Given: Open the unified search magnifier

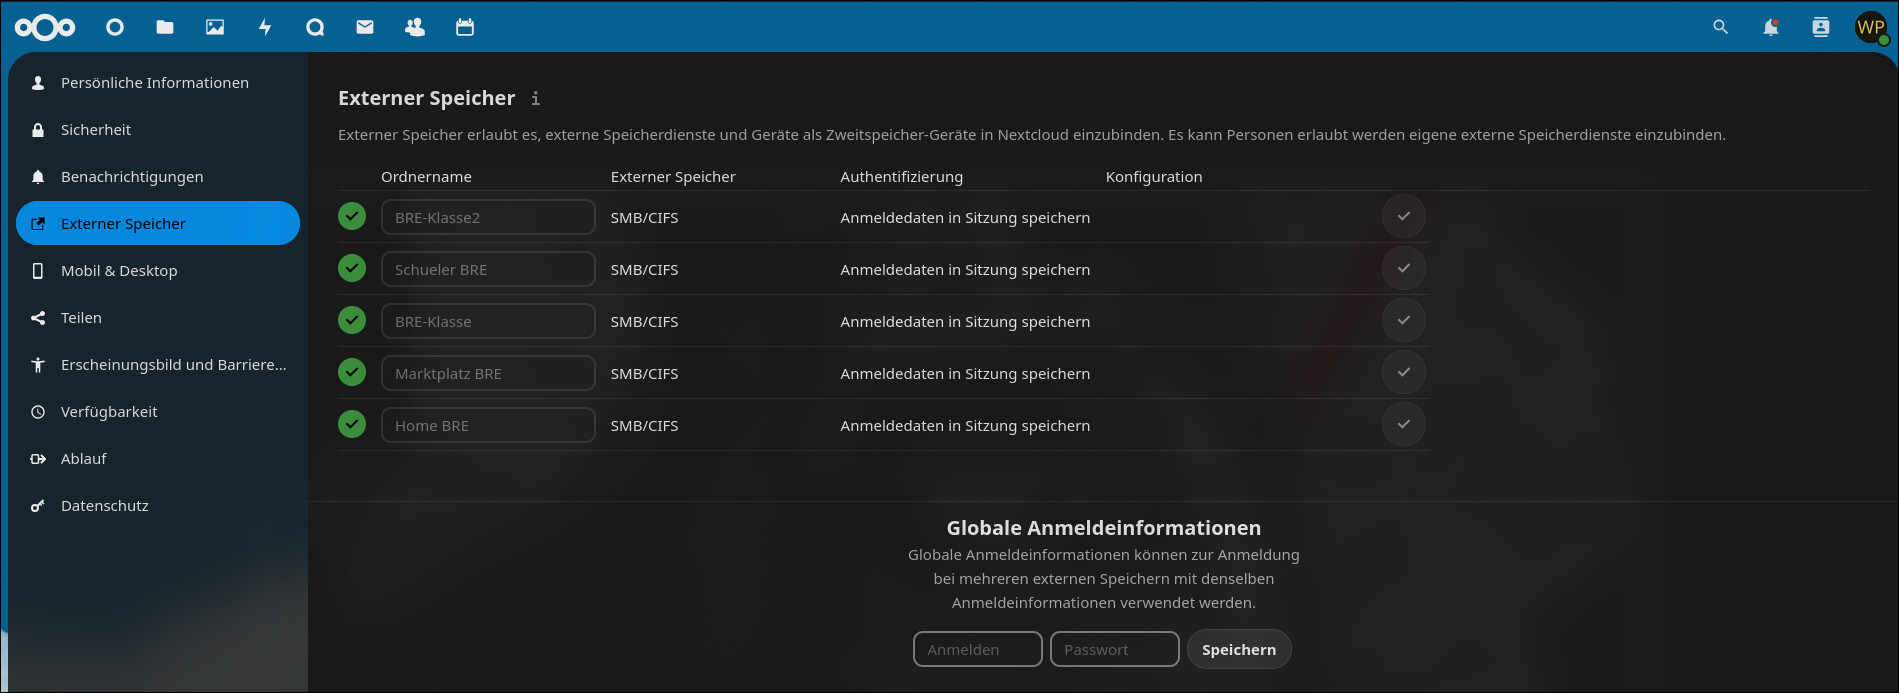Looking at the screenshot, I should (1720, 27).
